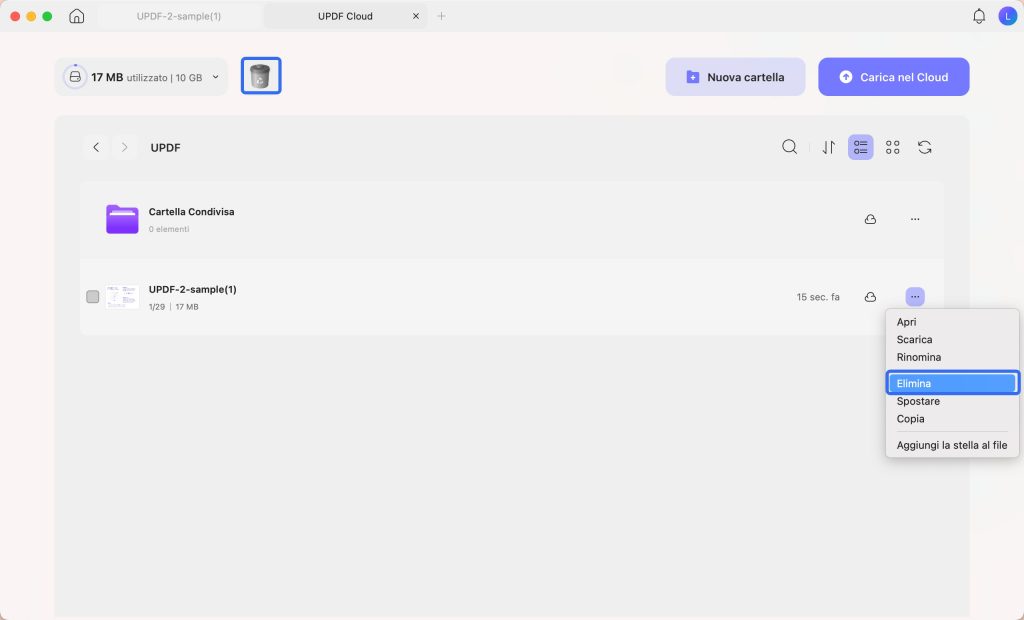Click the storage drive icon
The image size is (1024, 620).
75,77
